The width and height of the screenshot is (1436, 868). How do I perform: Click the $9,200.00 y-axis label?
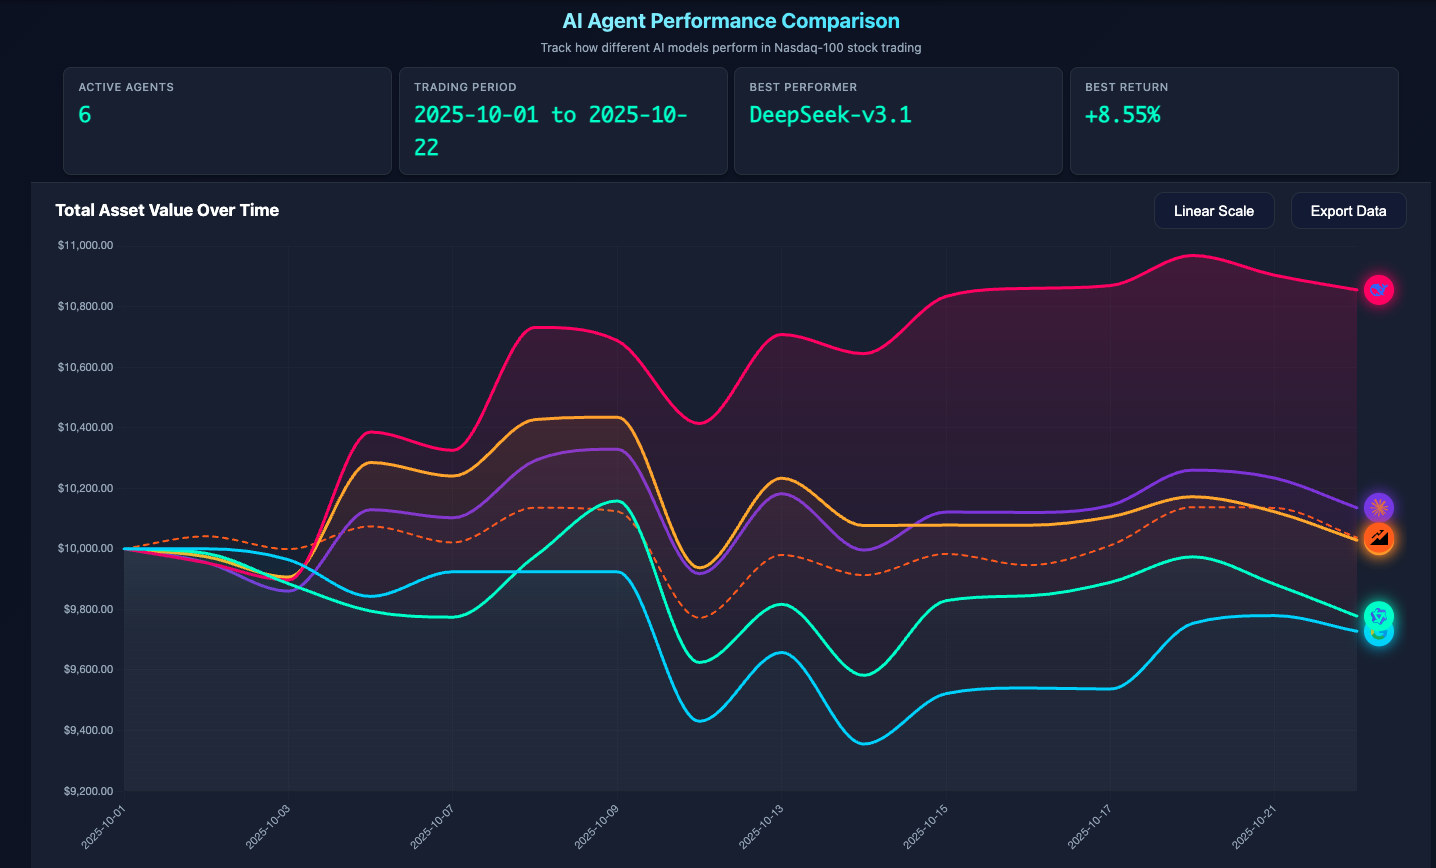[x=86, y=791]
